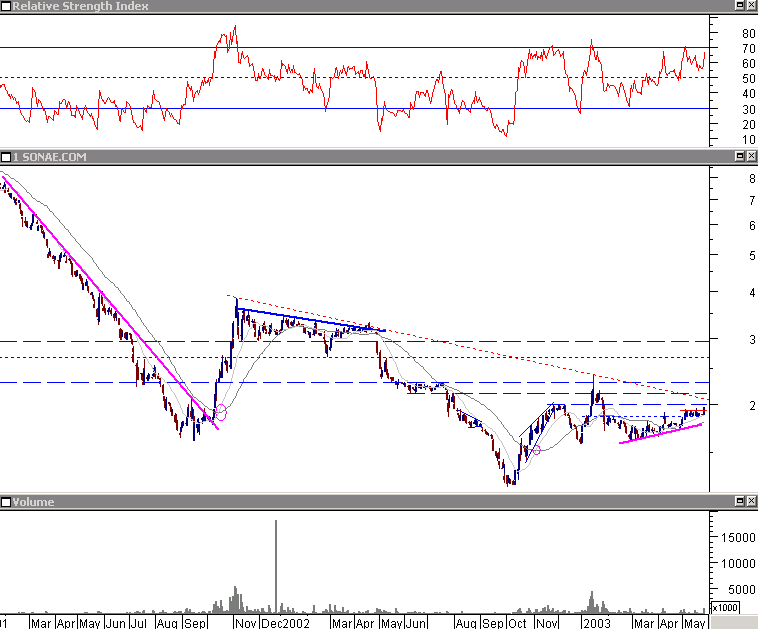The width and height of the screenshot is (758, 629).
Task: Click the x1000 volume scale label
Action: [x=725, y=608]
